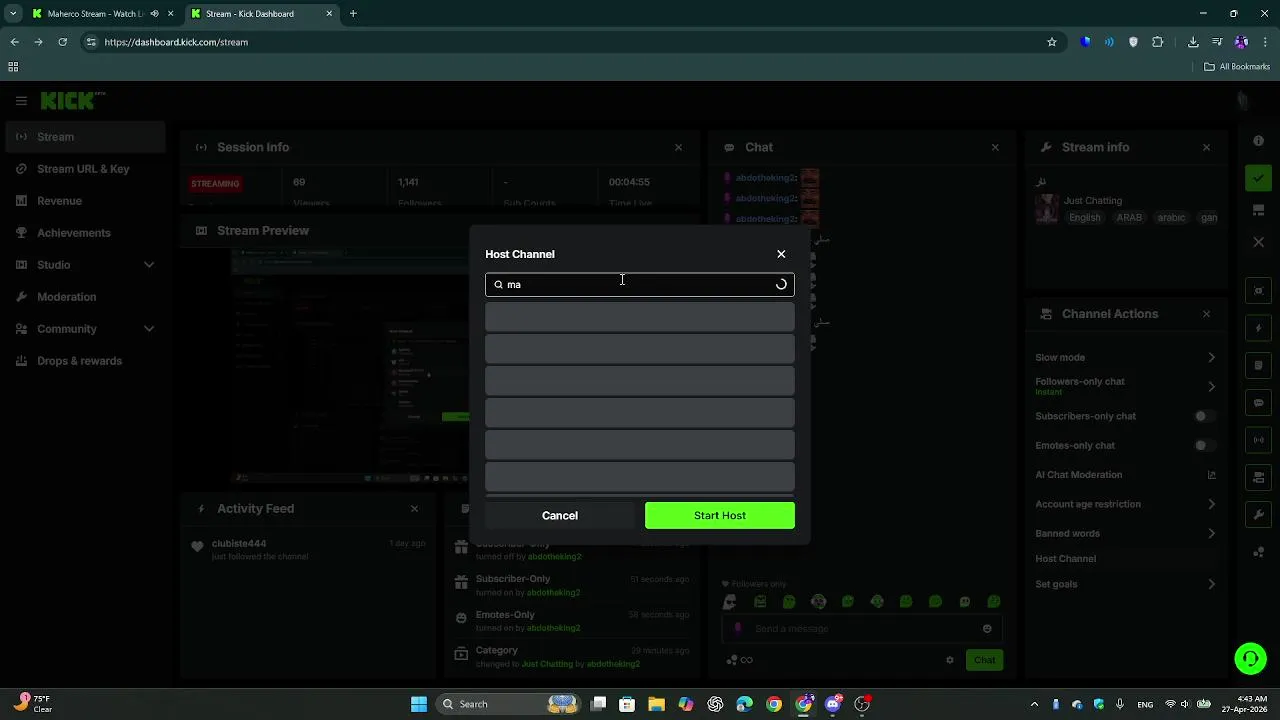Open All Bookmarks folder
The width and height of the screenshot is (1280, 720).
pyautogui.click(x=1237, y=67)
